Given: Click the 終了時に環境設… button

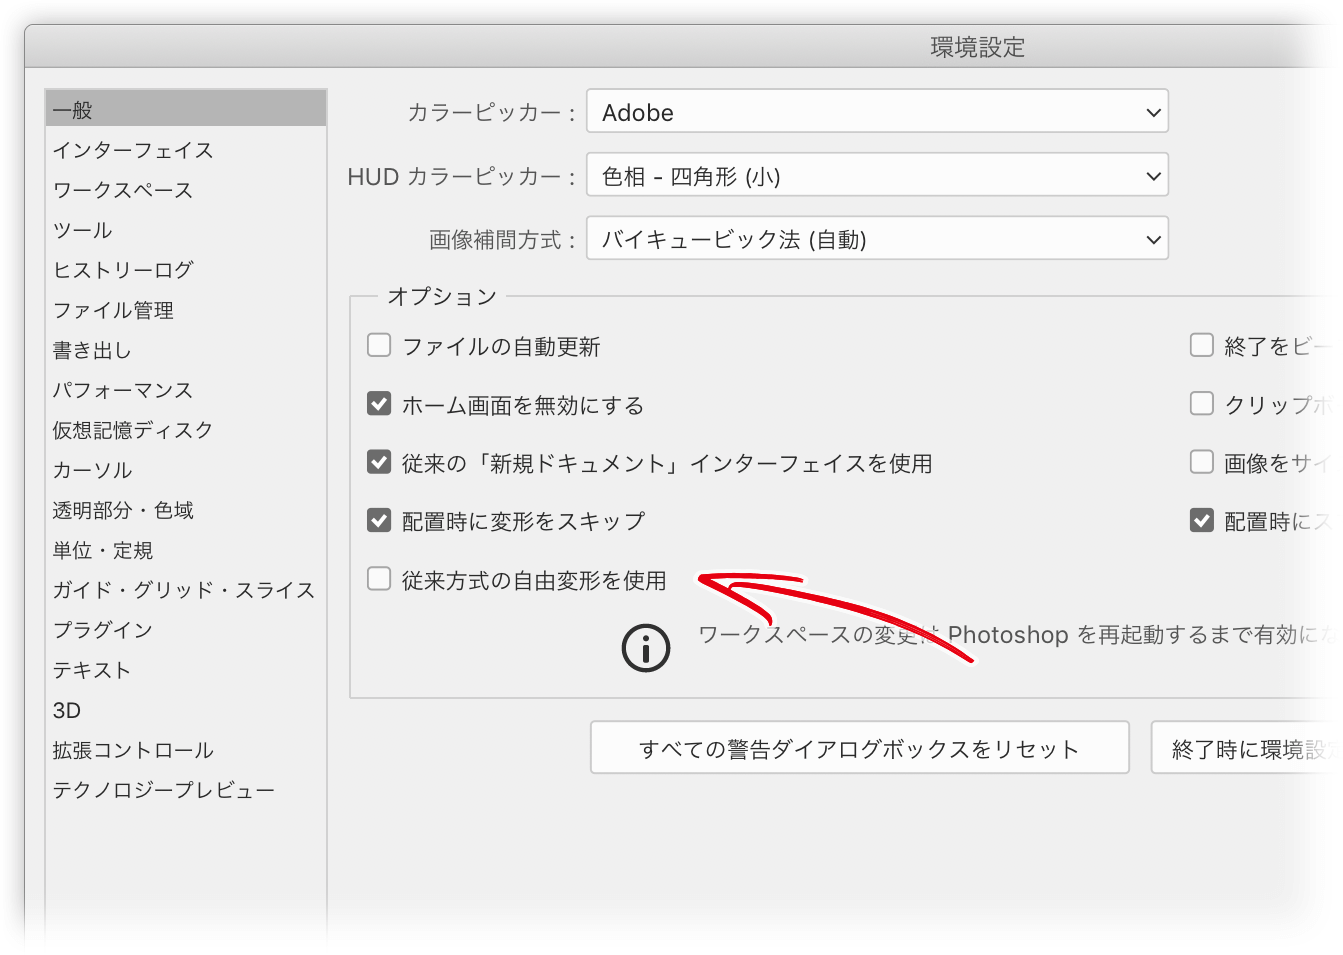Looking at the screenshot, I should [x=1246, y=748].
